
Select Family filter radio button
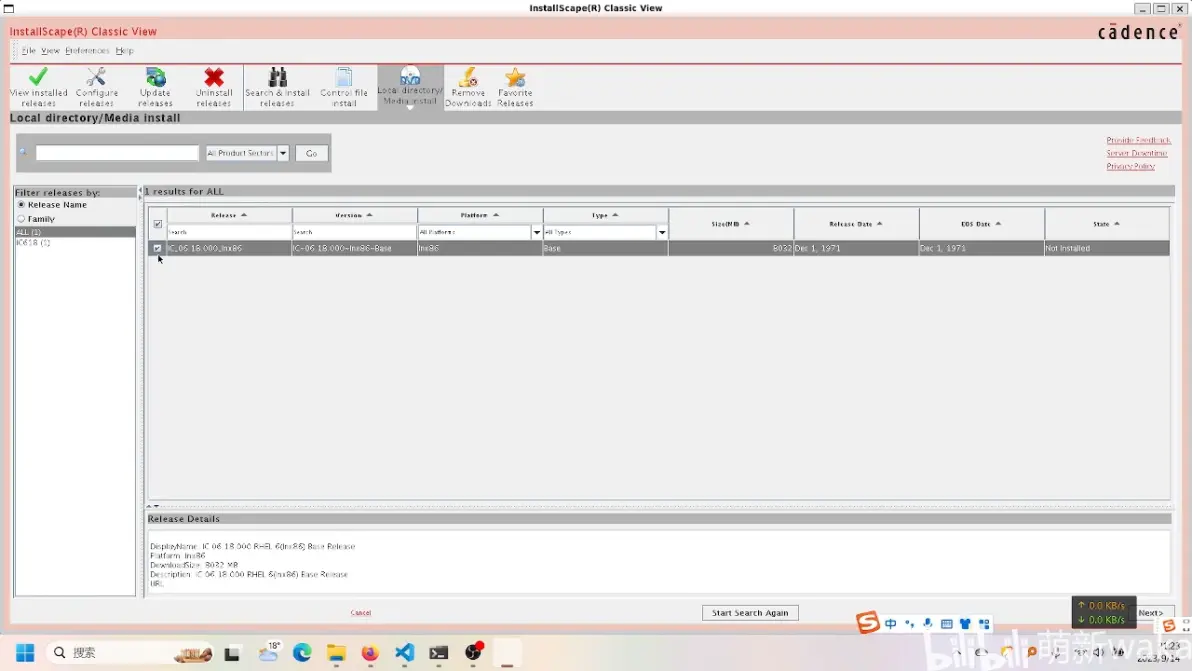point(21,219)
